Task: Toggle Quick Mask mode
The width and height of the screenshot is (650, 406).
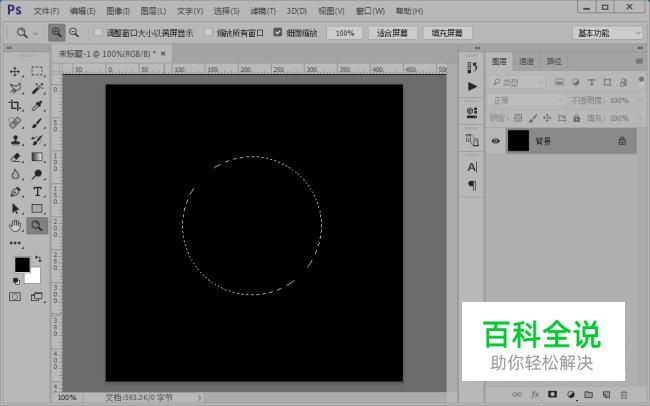Action: tap(15, 297)
